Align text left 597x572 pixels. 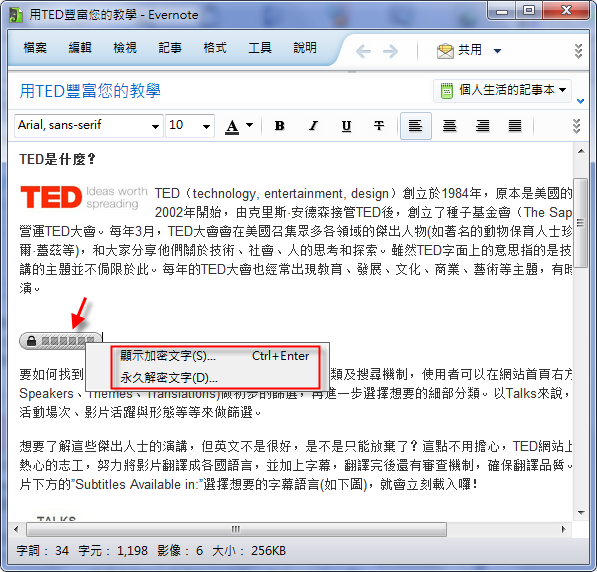(x=416, y=126)
